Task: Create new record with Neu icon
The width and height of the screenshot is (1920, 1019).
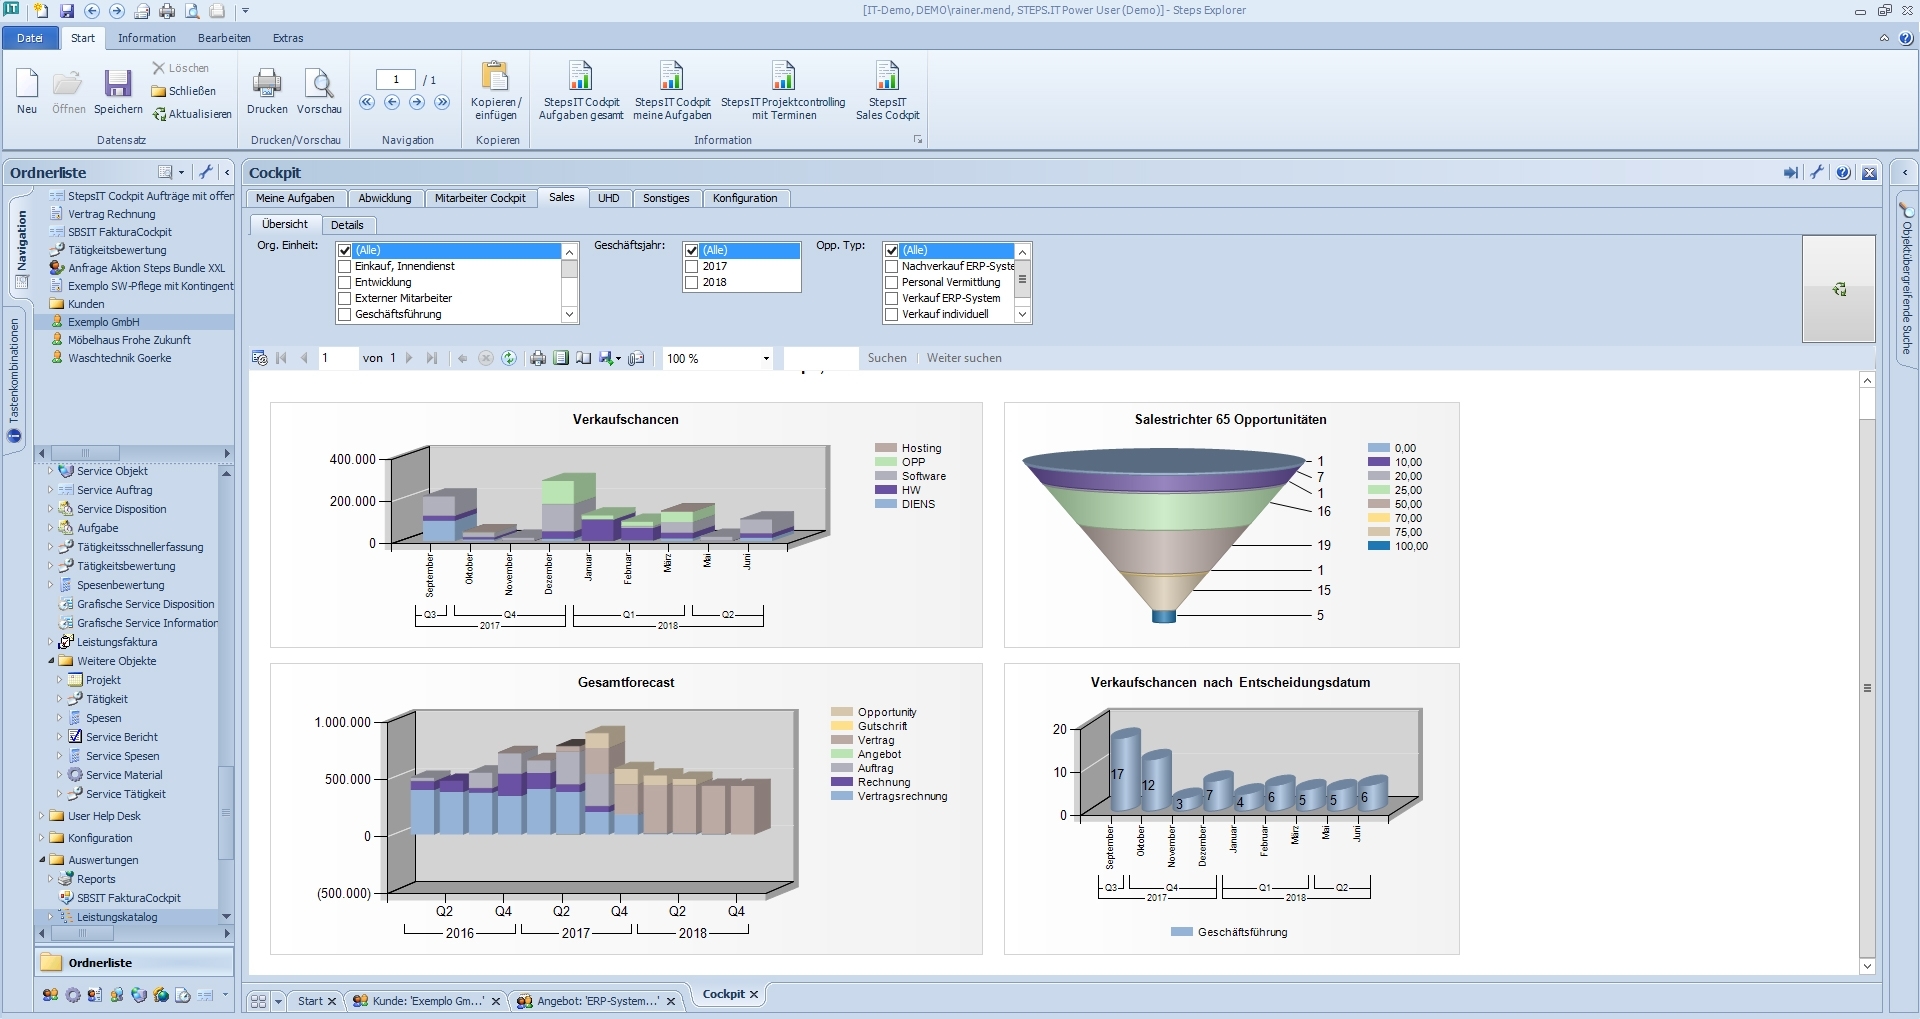Action: (x=27, y=84)
